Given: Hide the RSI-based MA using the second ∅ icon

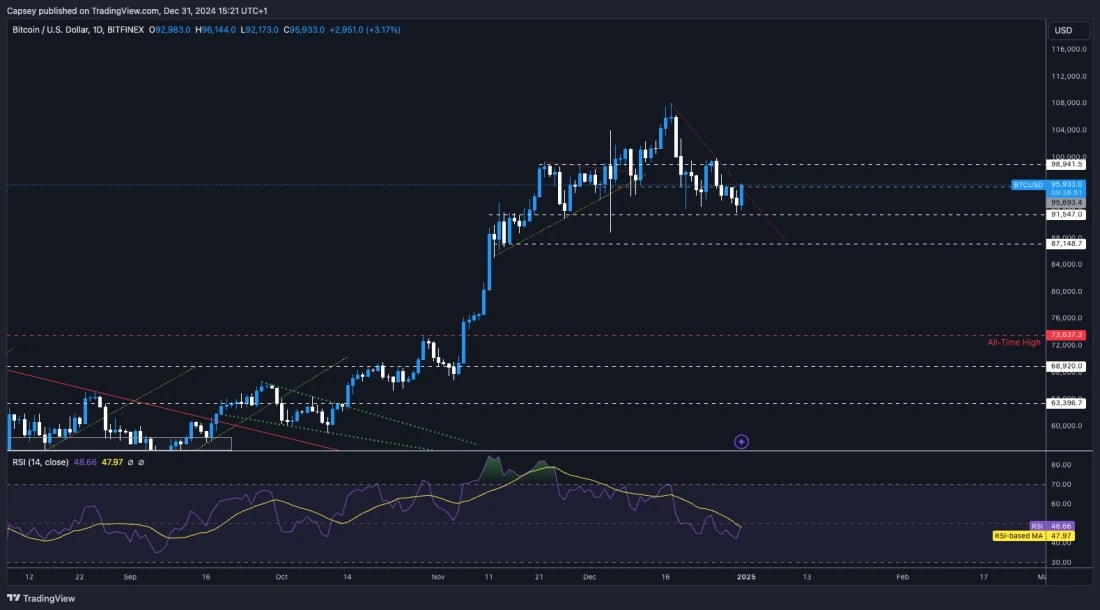Looking at the screenshot, I should coord(141,462).
